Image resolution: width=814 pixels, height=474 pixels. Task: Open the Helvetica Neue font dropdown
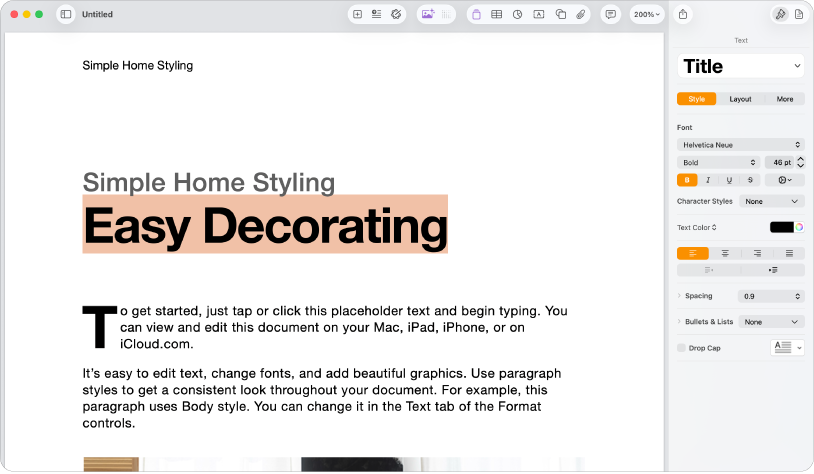tap(741, 145)
